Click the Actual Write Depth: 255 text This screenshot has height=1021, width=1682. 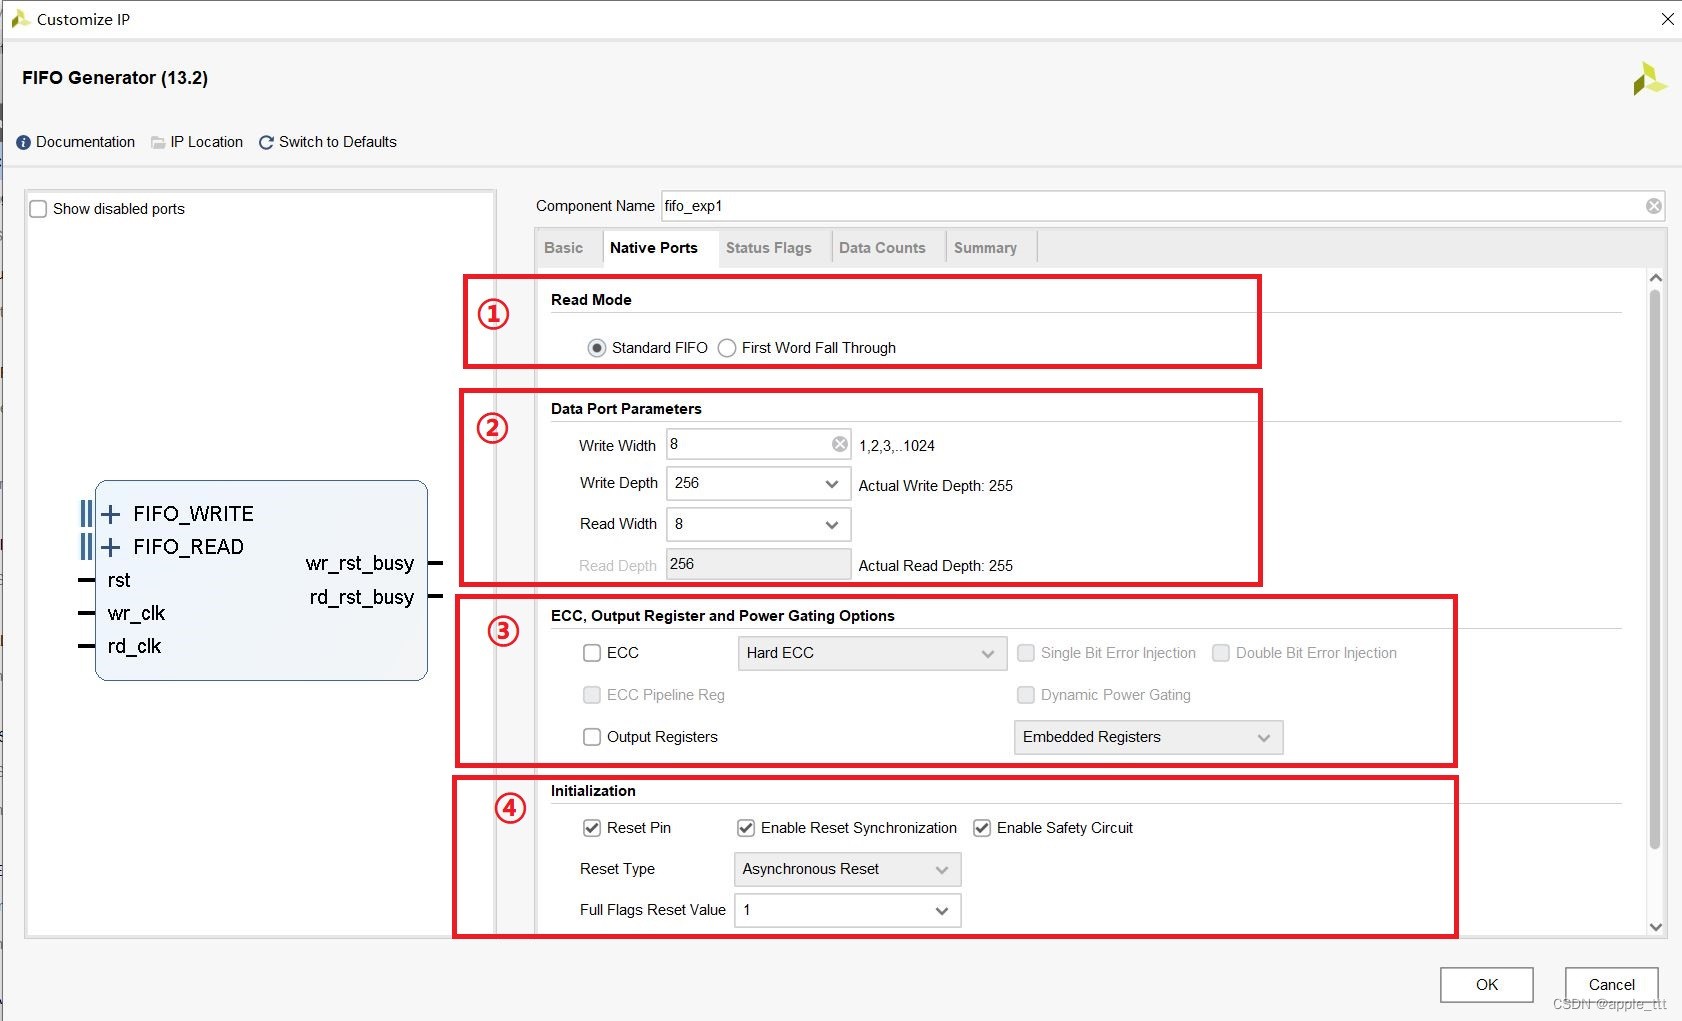tap(936, 486)
